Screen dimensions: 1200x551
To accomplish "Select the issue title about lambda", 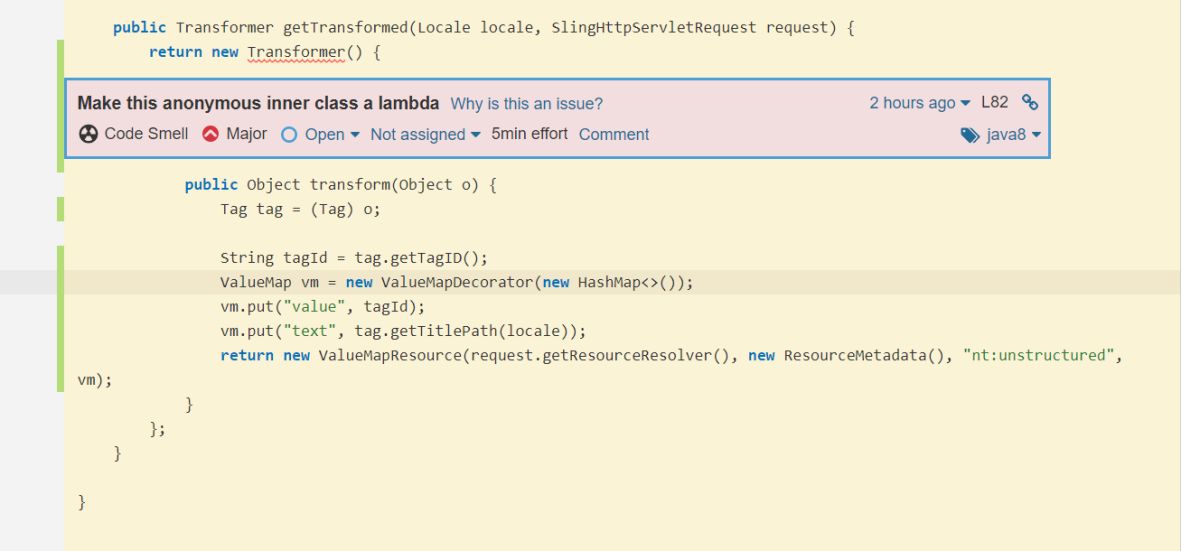I will 258,103.
